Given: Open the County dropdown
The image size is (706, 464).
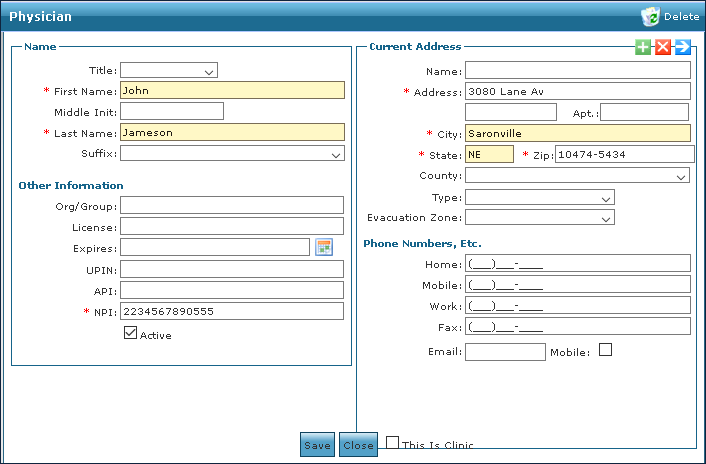Looking at the screenshot, I should tap(577, 176).
